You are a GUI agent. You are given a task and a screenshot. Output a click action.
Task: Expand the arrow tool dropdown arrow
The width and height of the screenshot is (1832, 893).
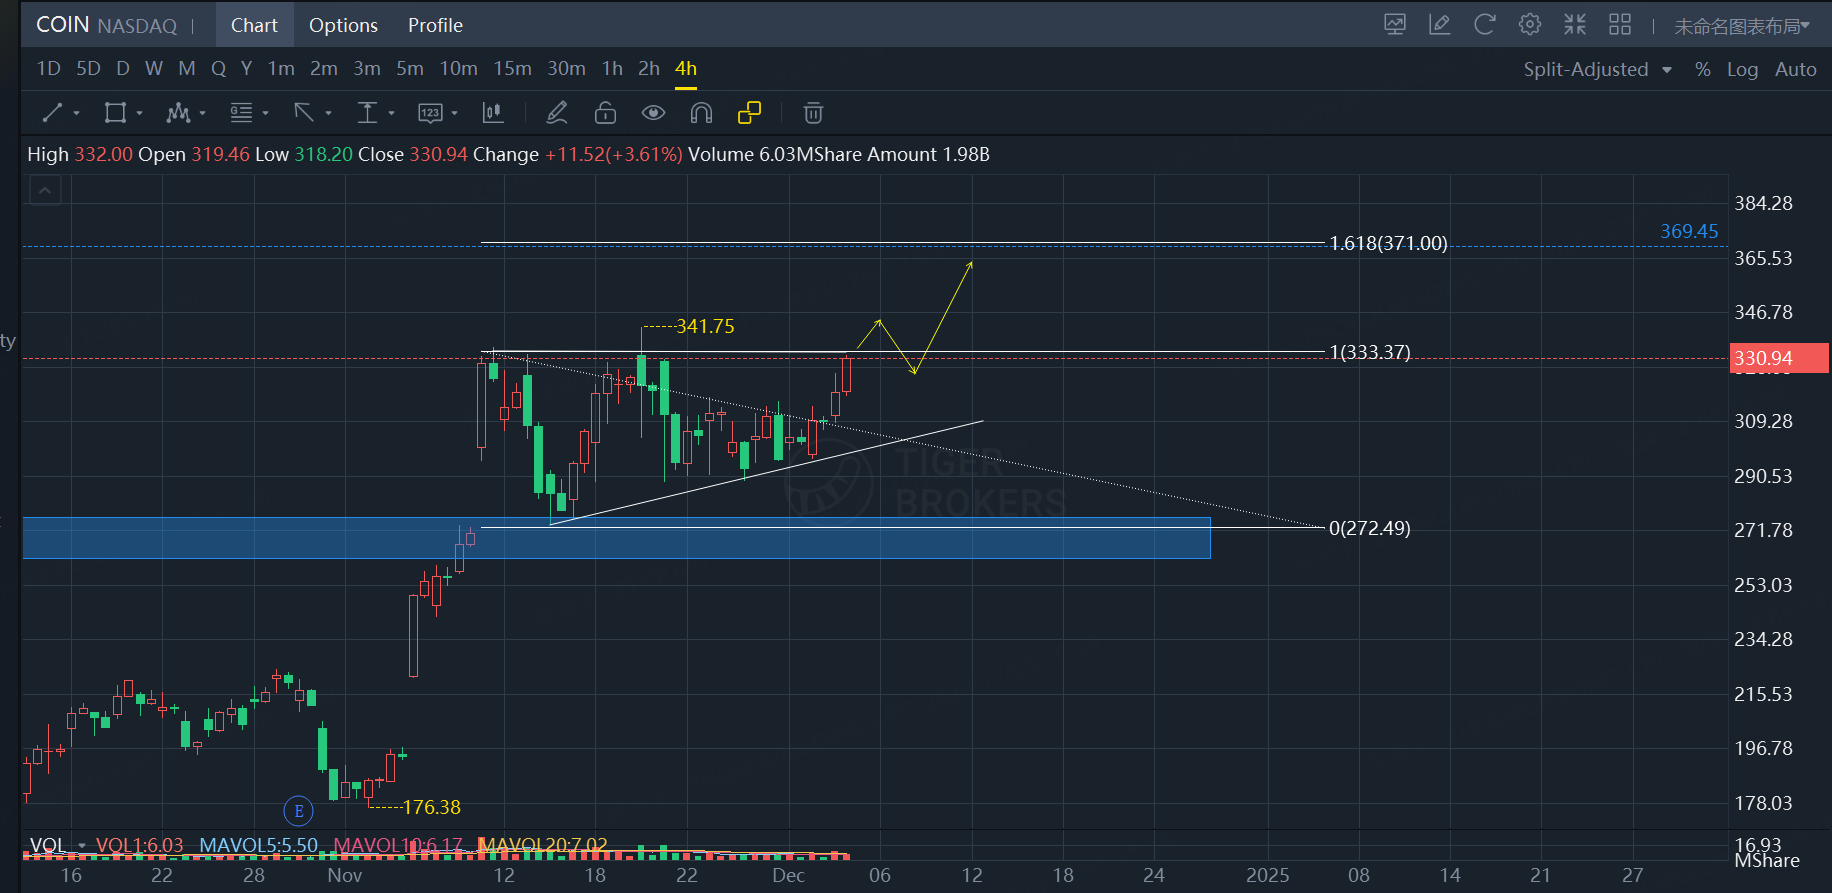pos(328,114)
